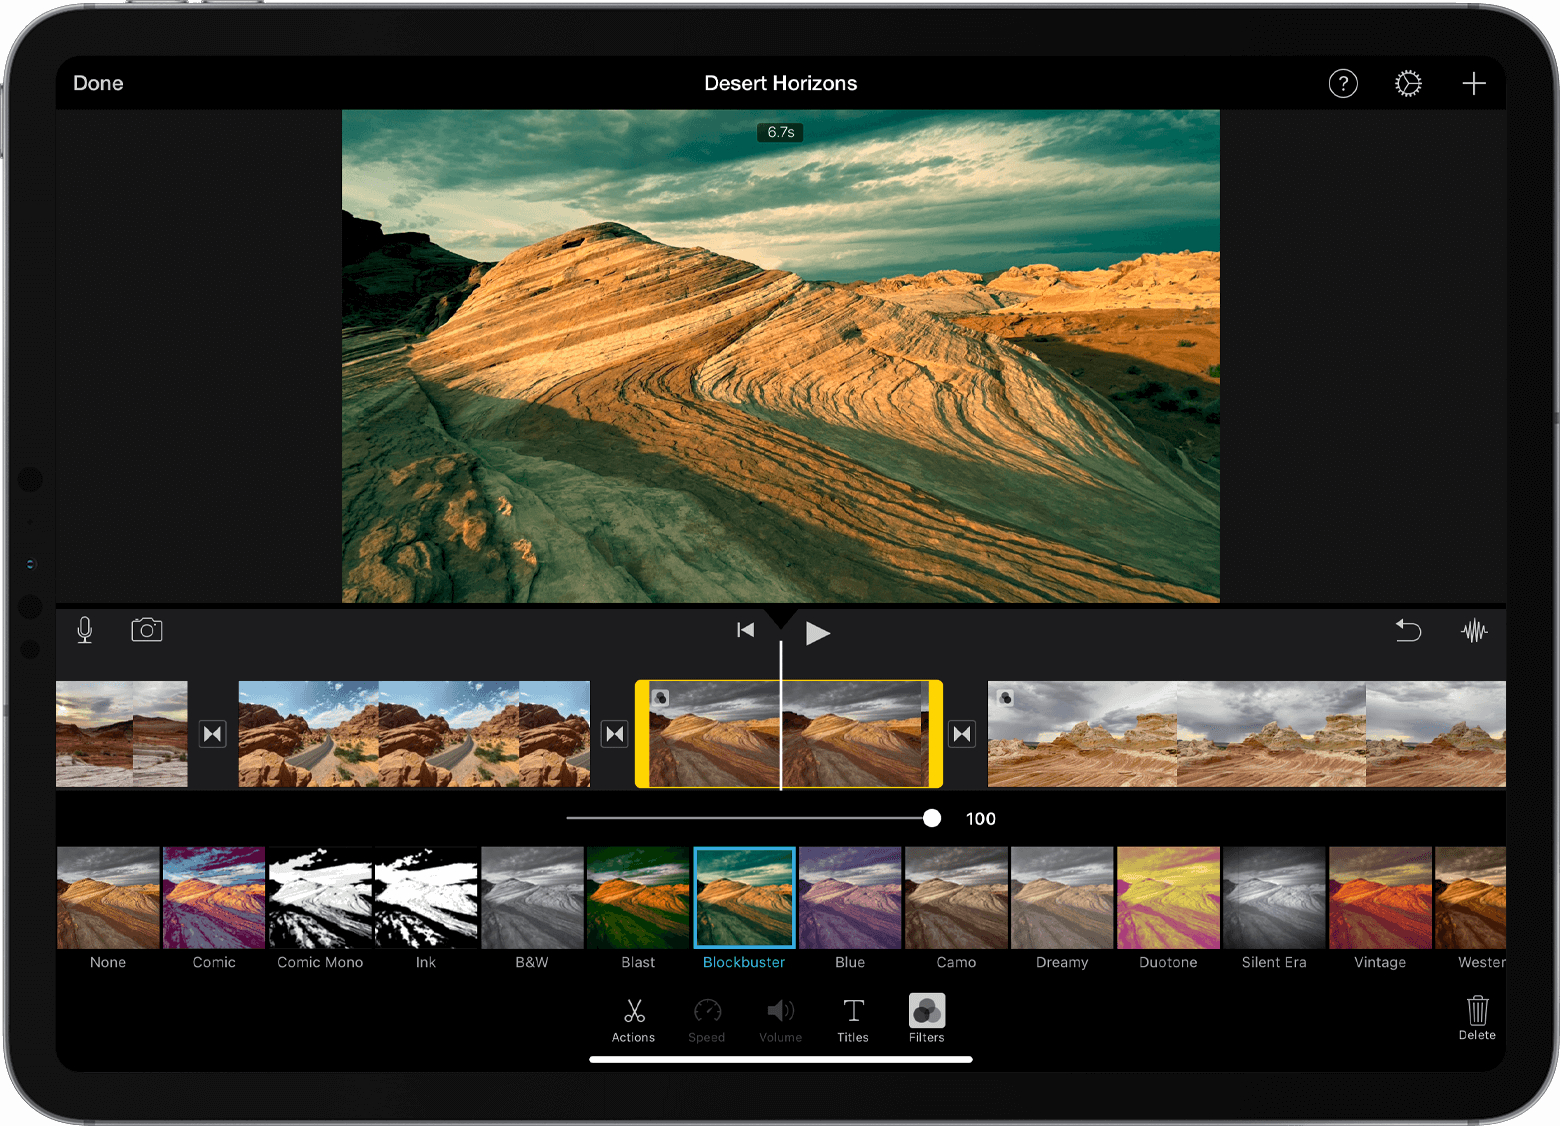Apply the Duotone filter thumbnail
This screenshot has height=1126, width=1560.
[1168, 898]
